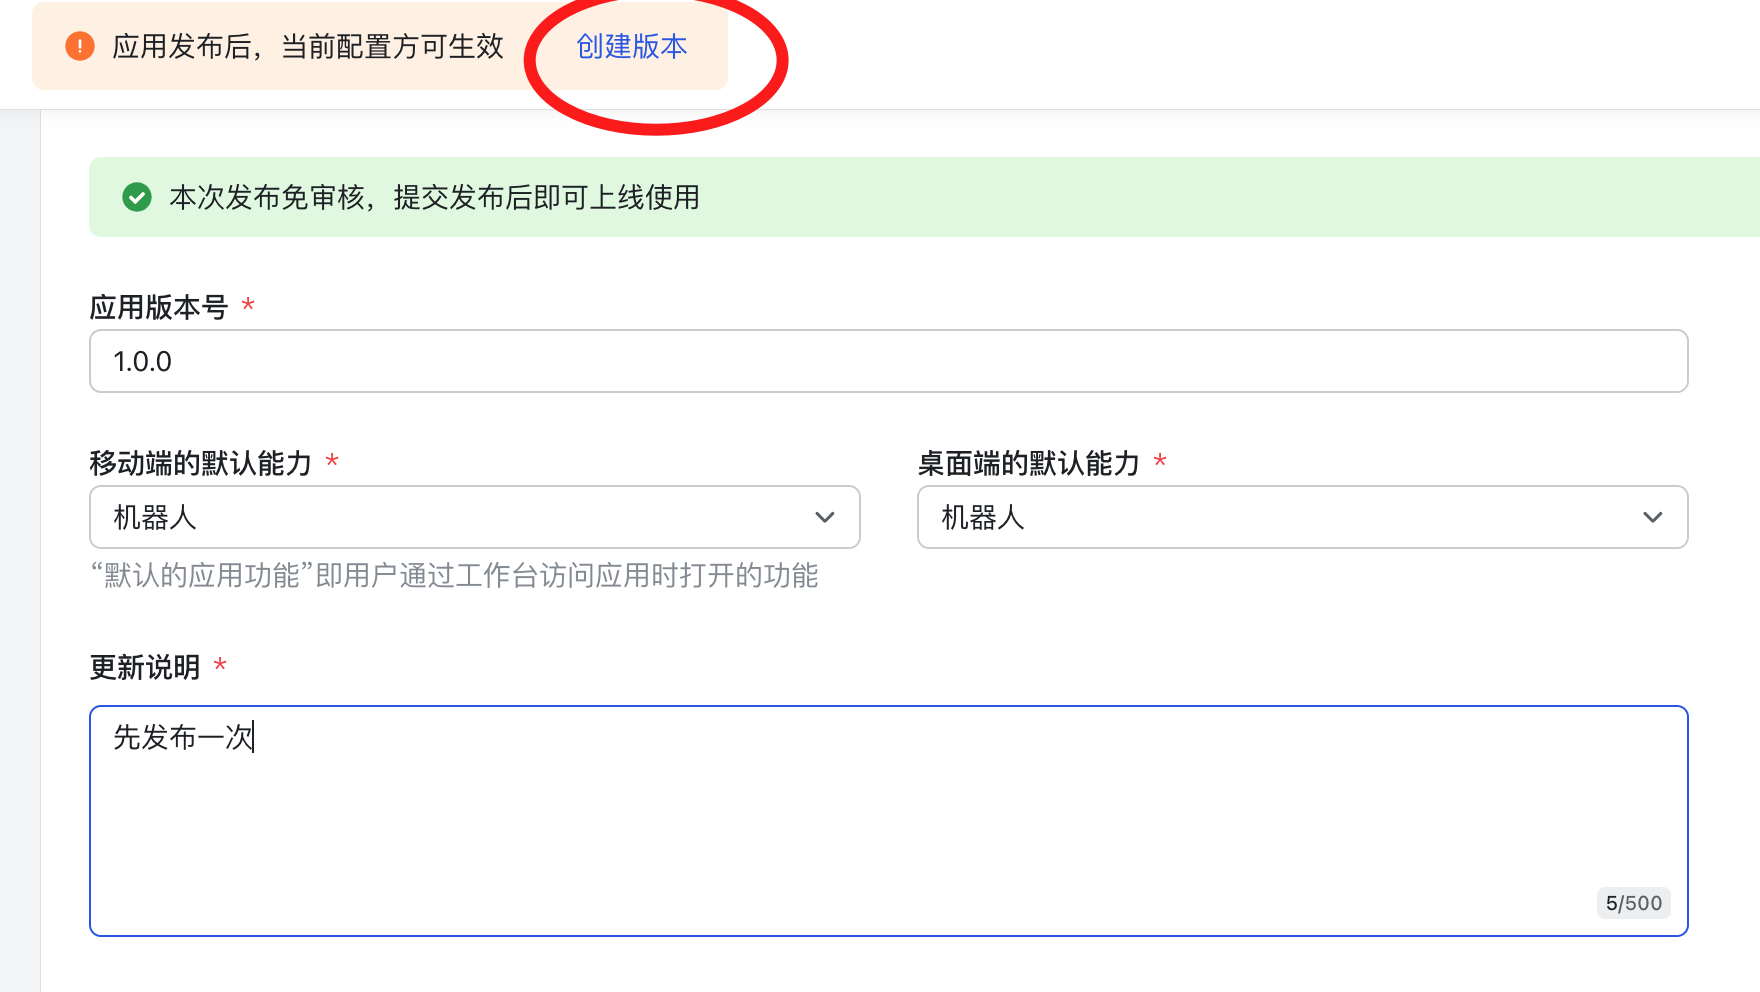Click the orange warning exclamation icon

[80, 46]
